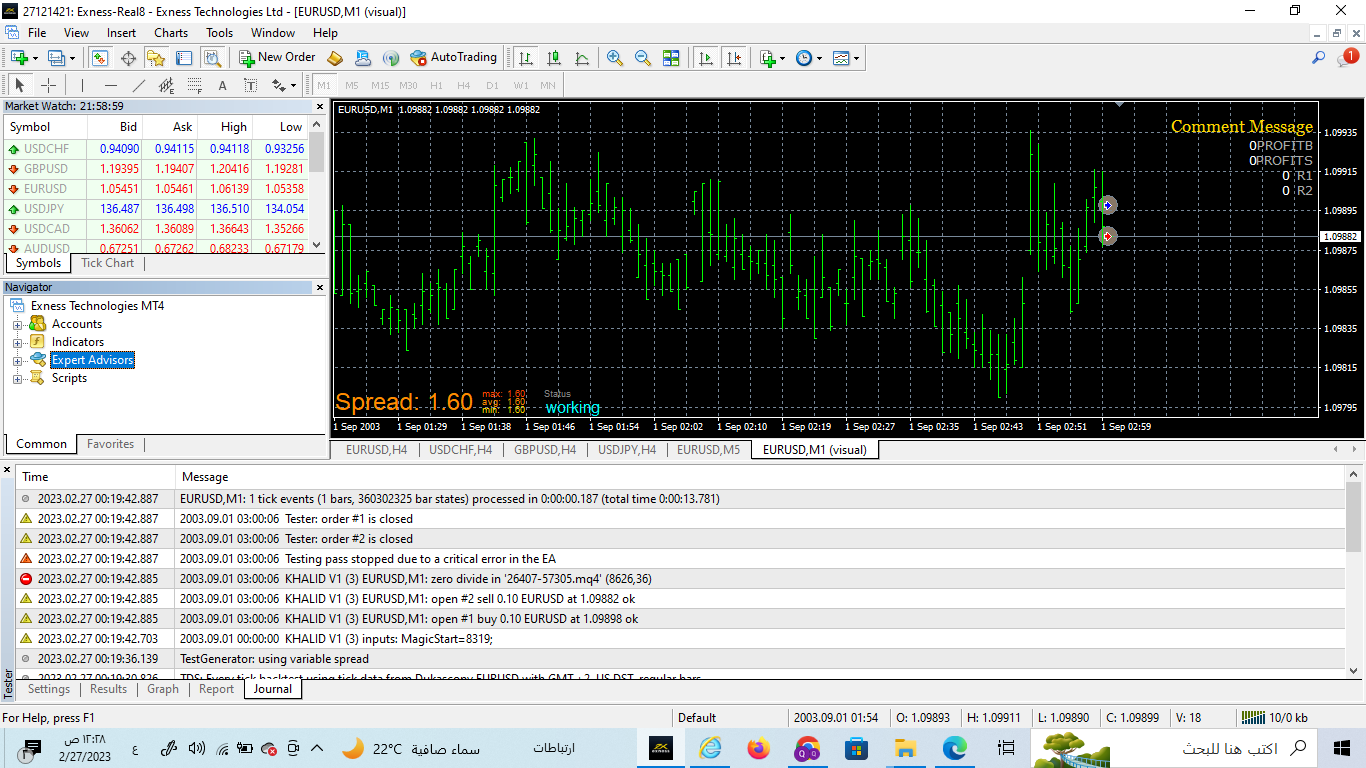Select the Text Label tool
1366x768 pixels.
pyautogui.click(x=250, y=85)
